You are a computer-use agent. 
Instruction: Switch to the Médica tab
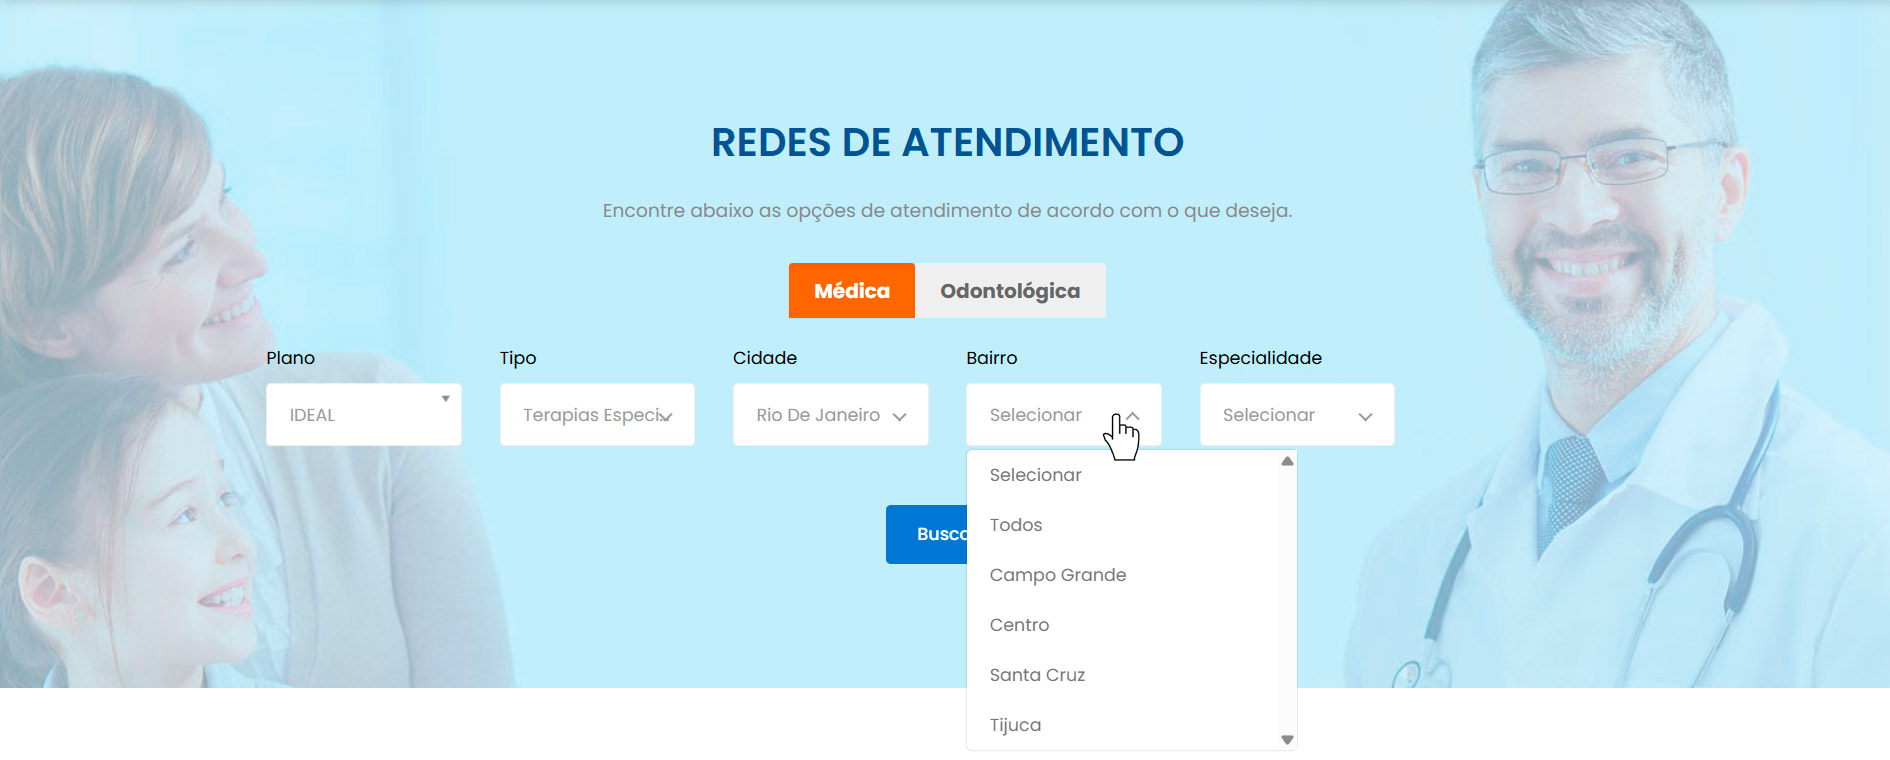tap(851, 290)
